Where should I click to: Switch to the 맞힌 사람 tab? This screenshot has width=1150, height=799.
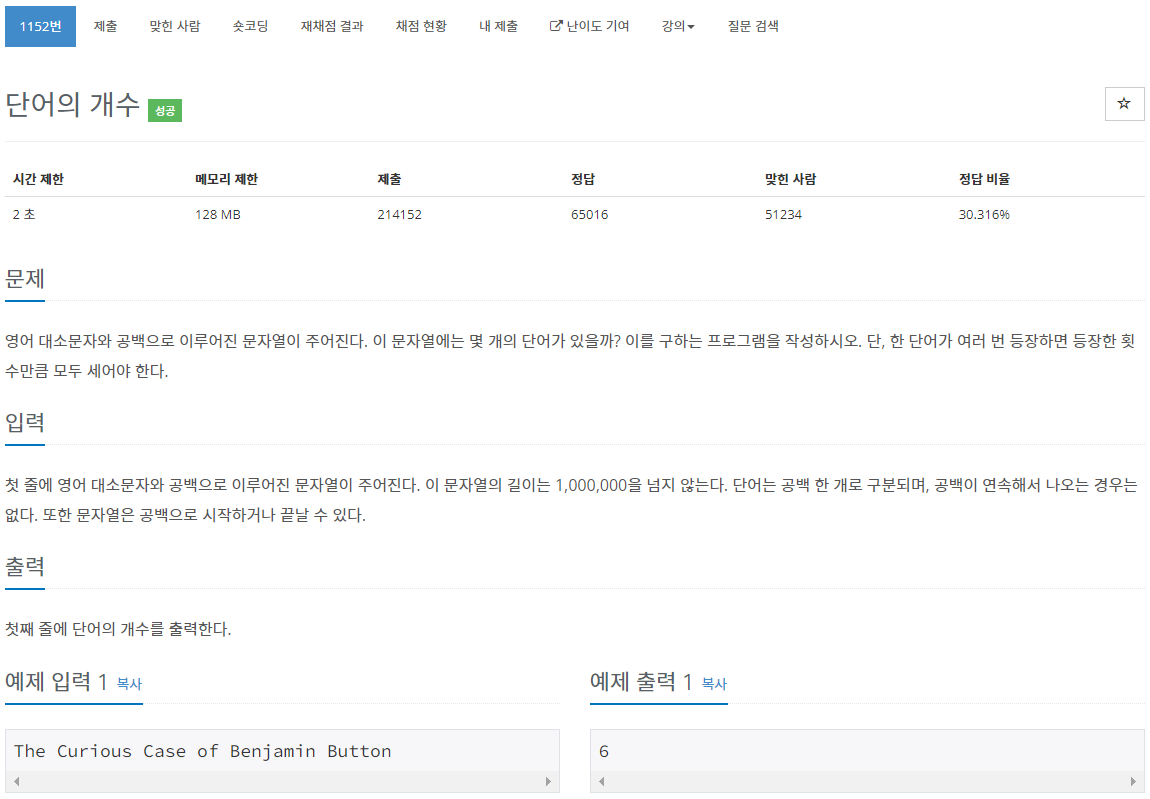175,26
